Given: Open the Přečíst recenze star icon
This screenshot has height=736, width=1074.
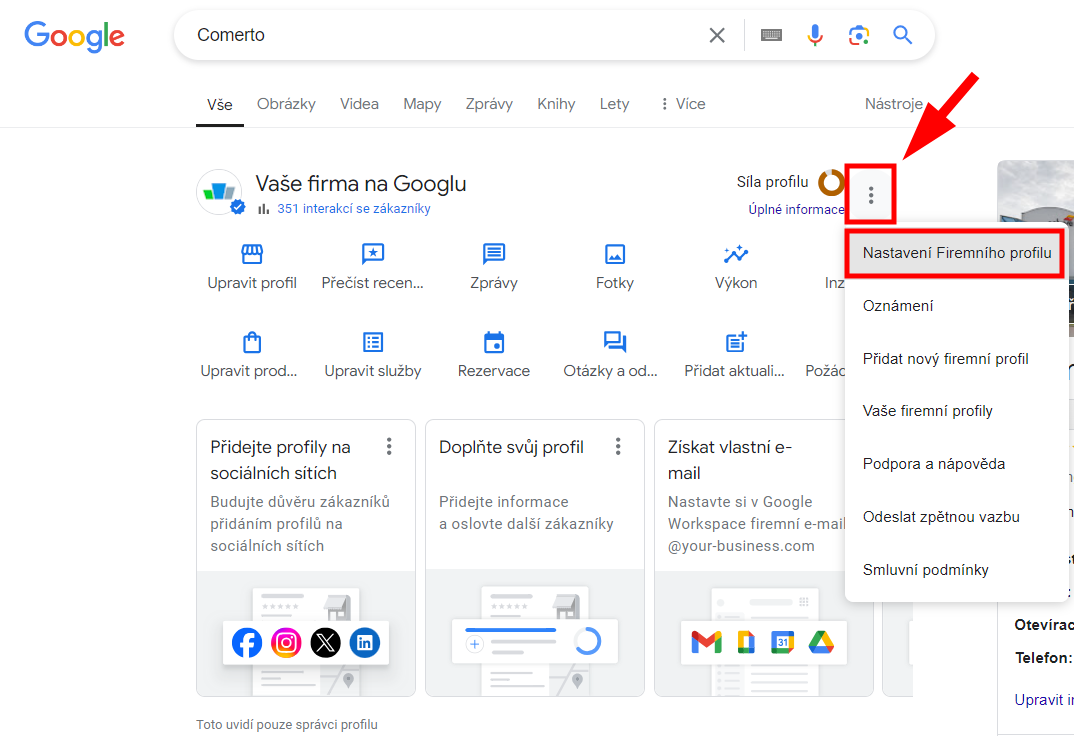Looking at the screenshot, I should 373,254.
